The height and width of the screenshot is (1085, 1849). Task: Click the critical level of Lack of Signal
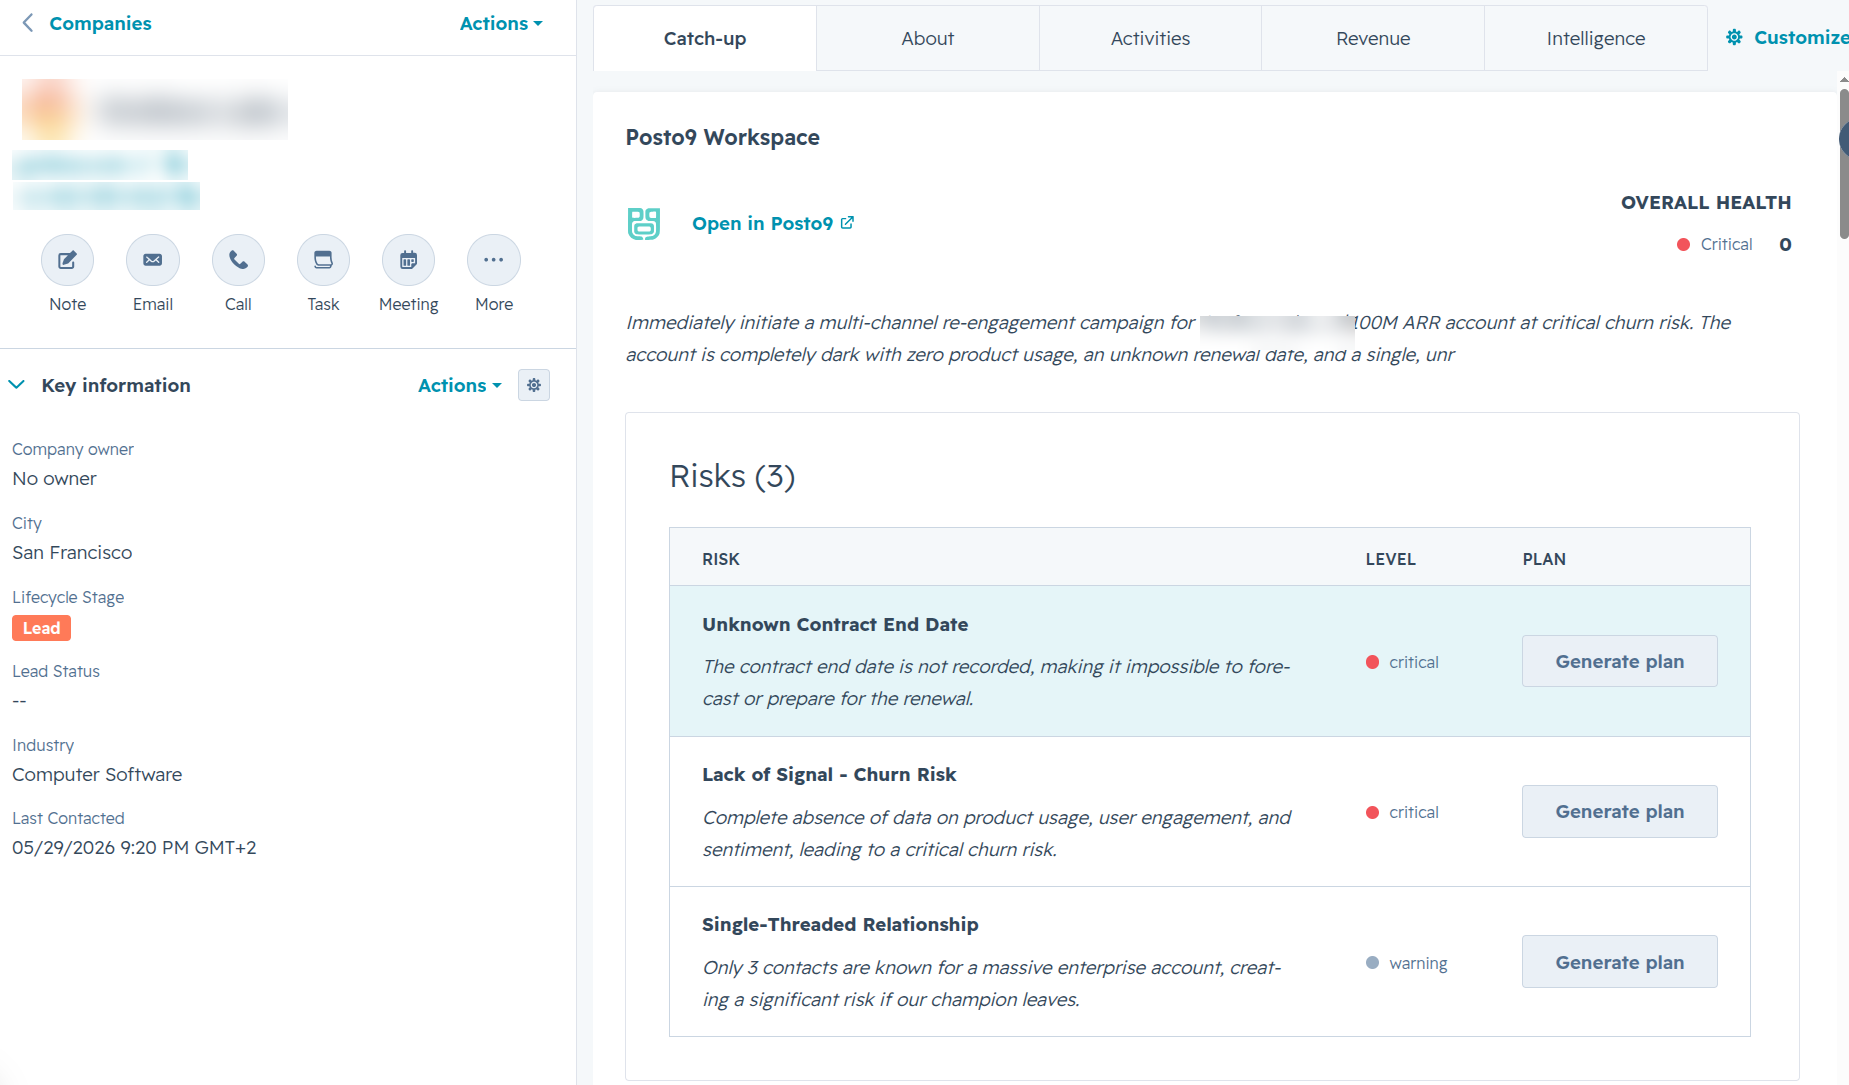click(1402, 812)
